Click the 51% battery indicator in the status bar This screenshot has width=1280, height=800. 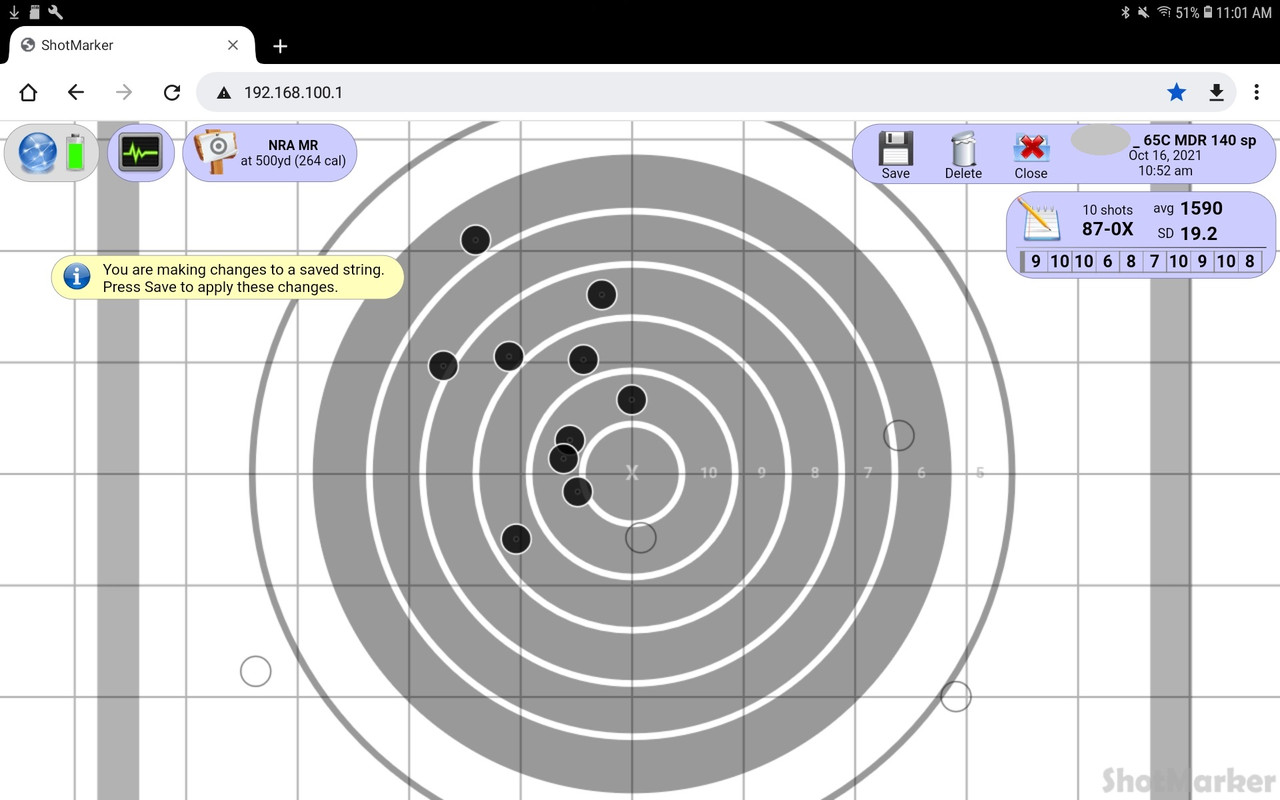click(x=1194, y=12)
